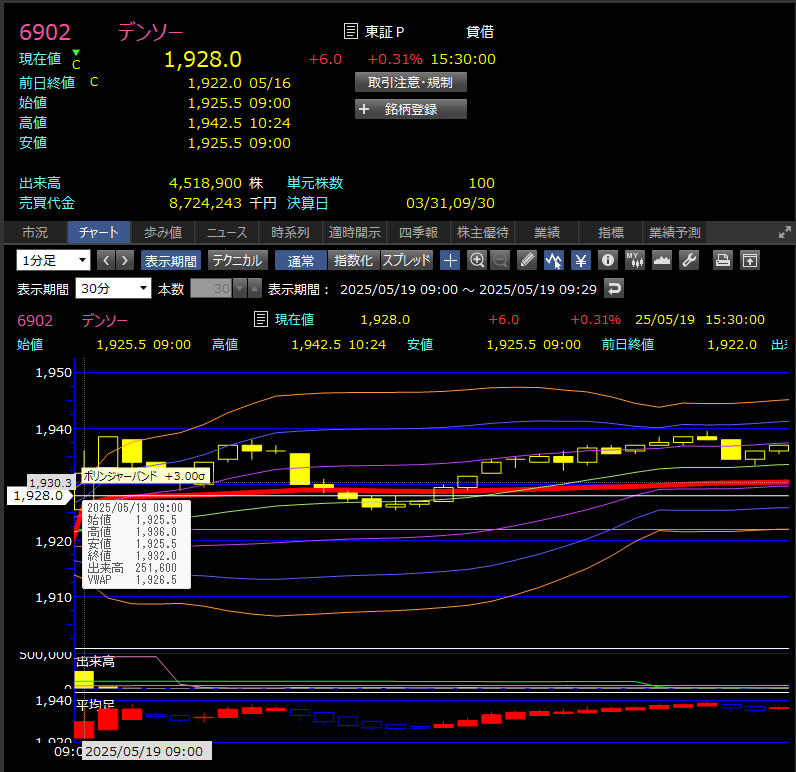Print the chart via printer icon

(723, 261)
